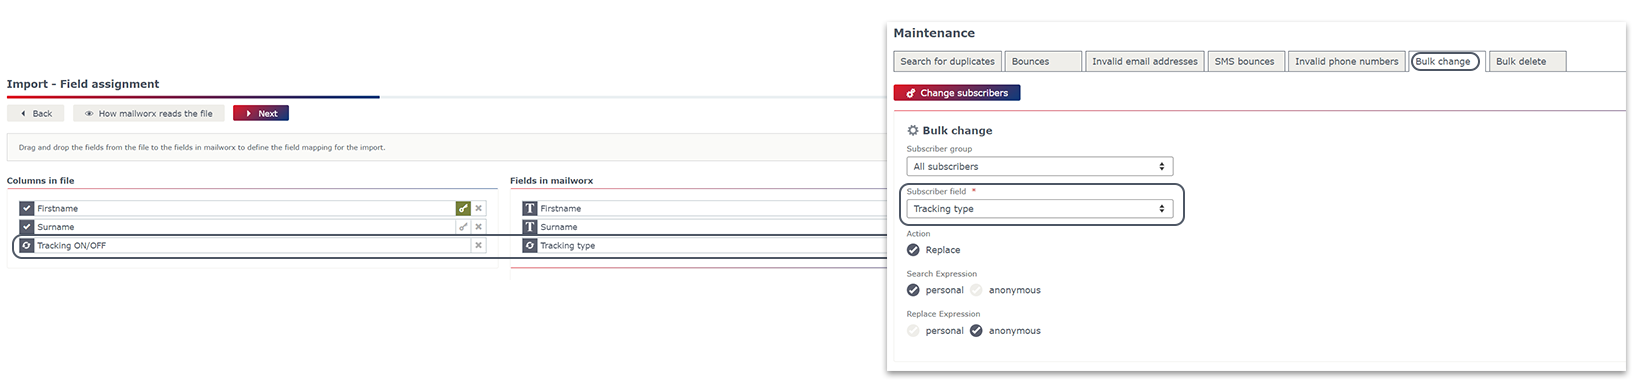This screenshot has height=390, width=1638.
Task: Switch to SMS bounces tab
Action: click(1246, 61)
